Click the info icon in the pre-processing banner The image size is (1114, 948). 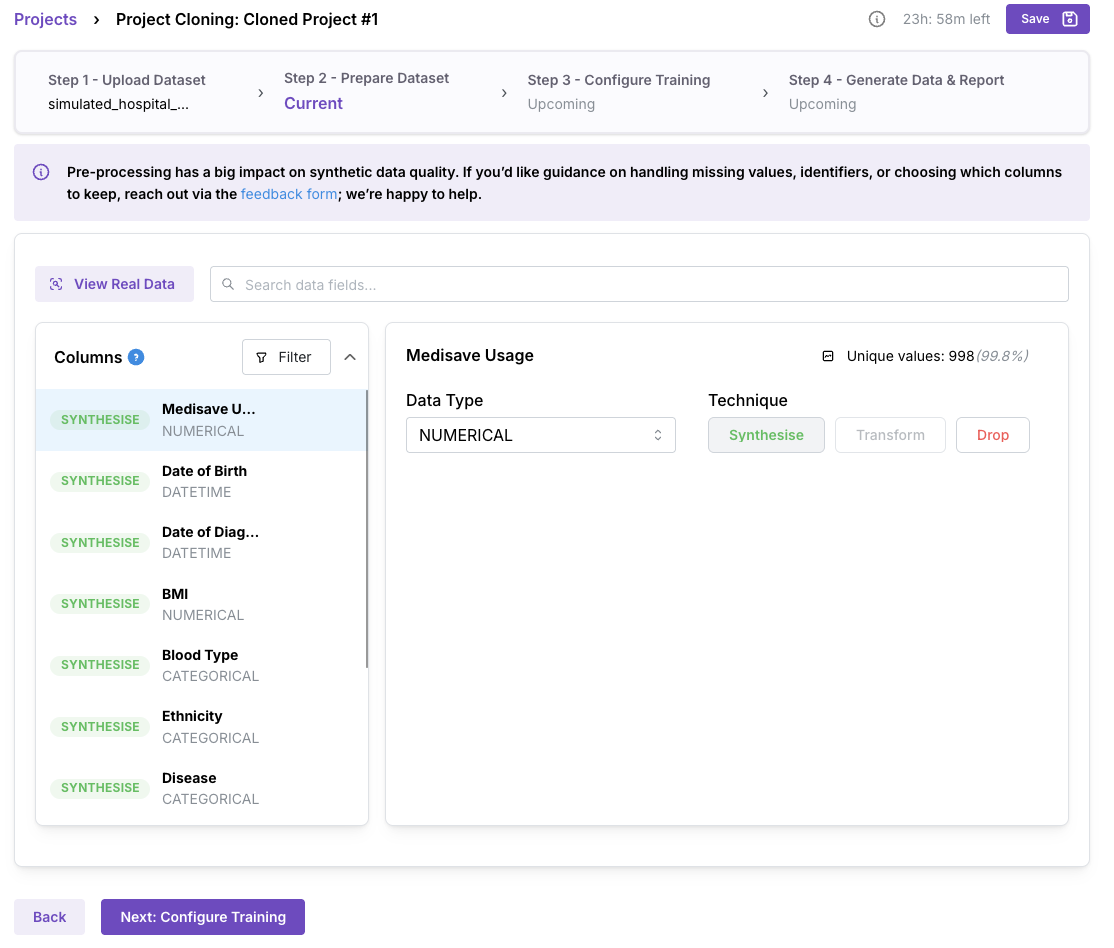(x=41, y=172)
